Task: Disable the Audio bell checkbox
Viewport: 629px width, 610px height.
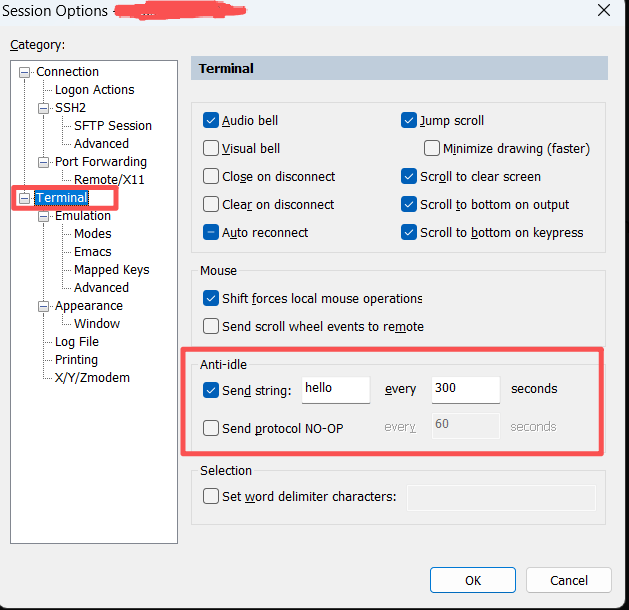Action: [211, 121]
